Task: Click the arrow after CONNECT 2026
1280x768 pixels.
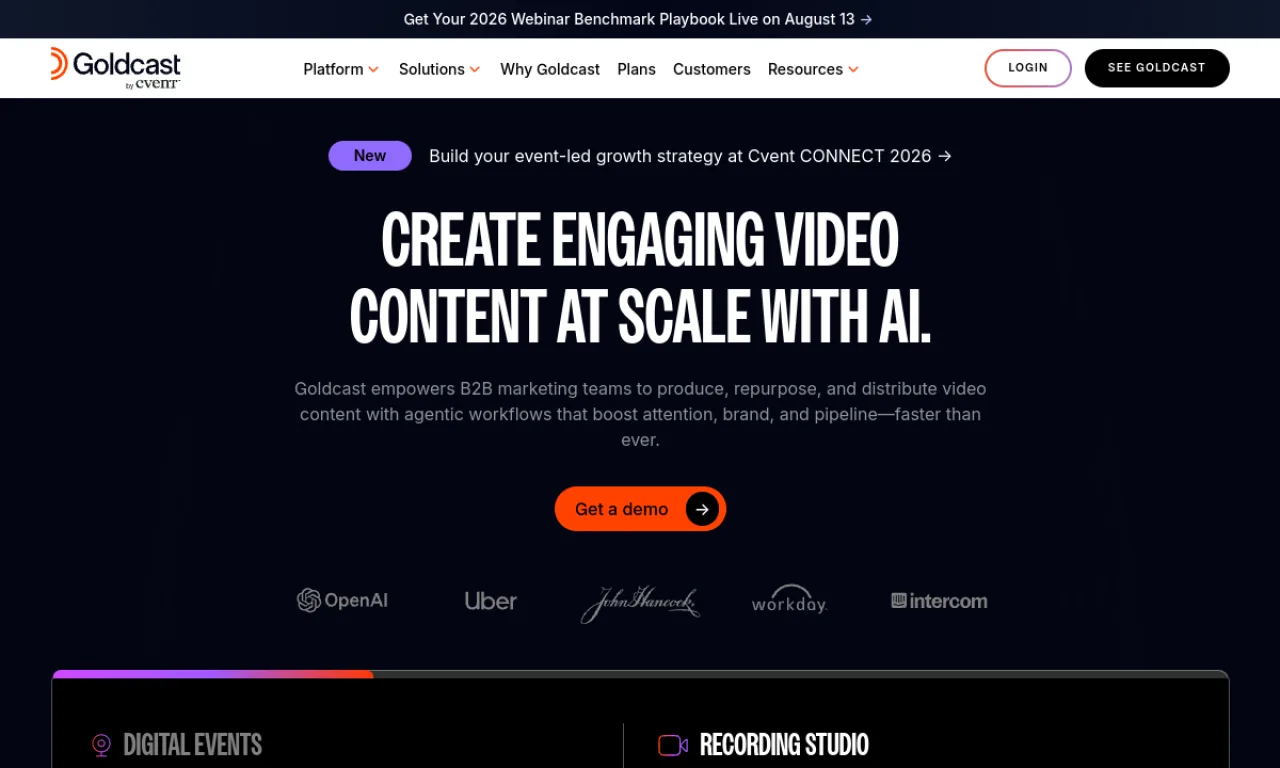Action: pyautogui.click(x=945, y=156)
